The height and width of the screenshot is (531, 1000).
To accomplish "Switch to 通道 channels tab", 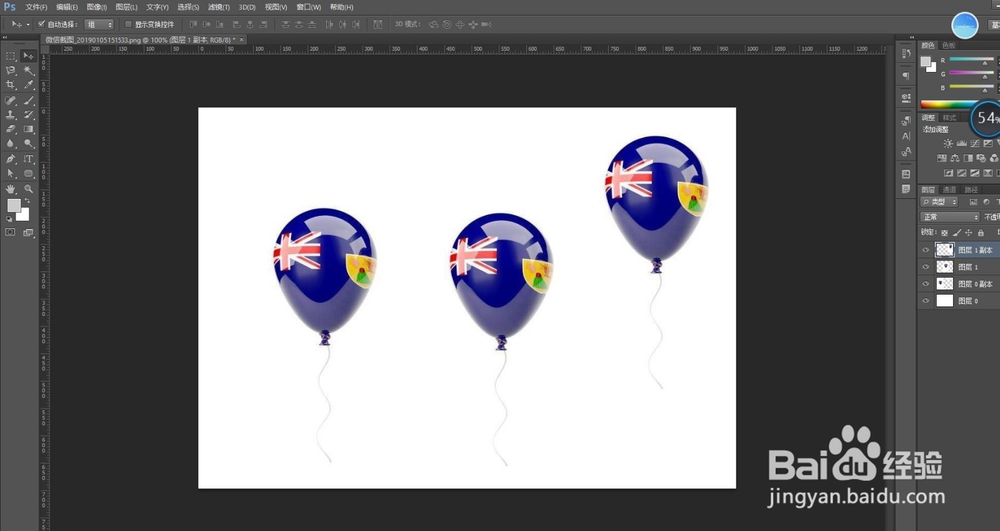I will tap(949, 189).
